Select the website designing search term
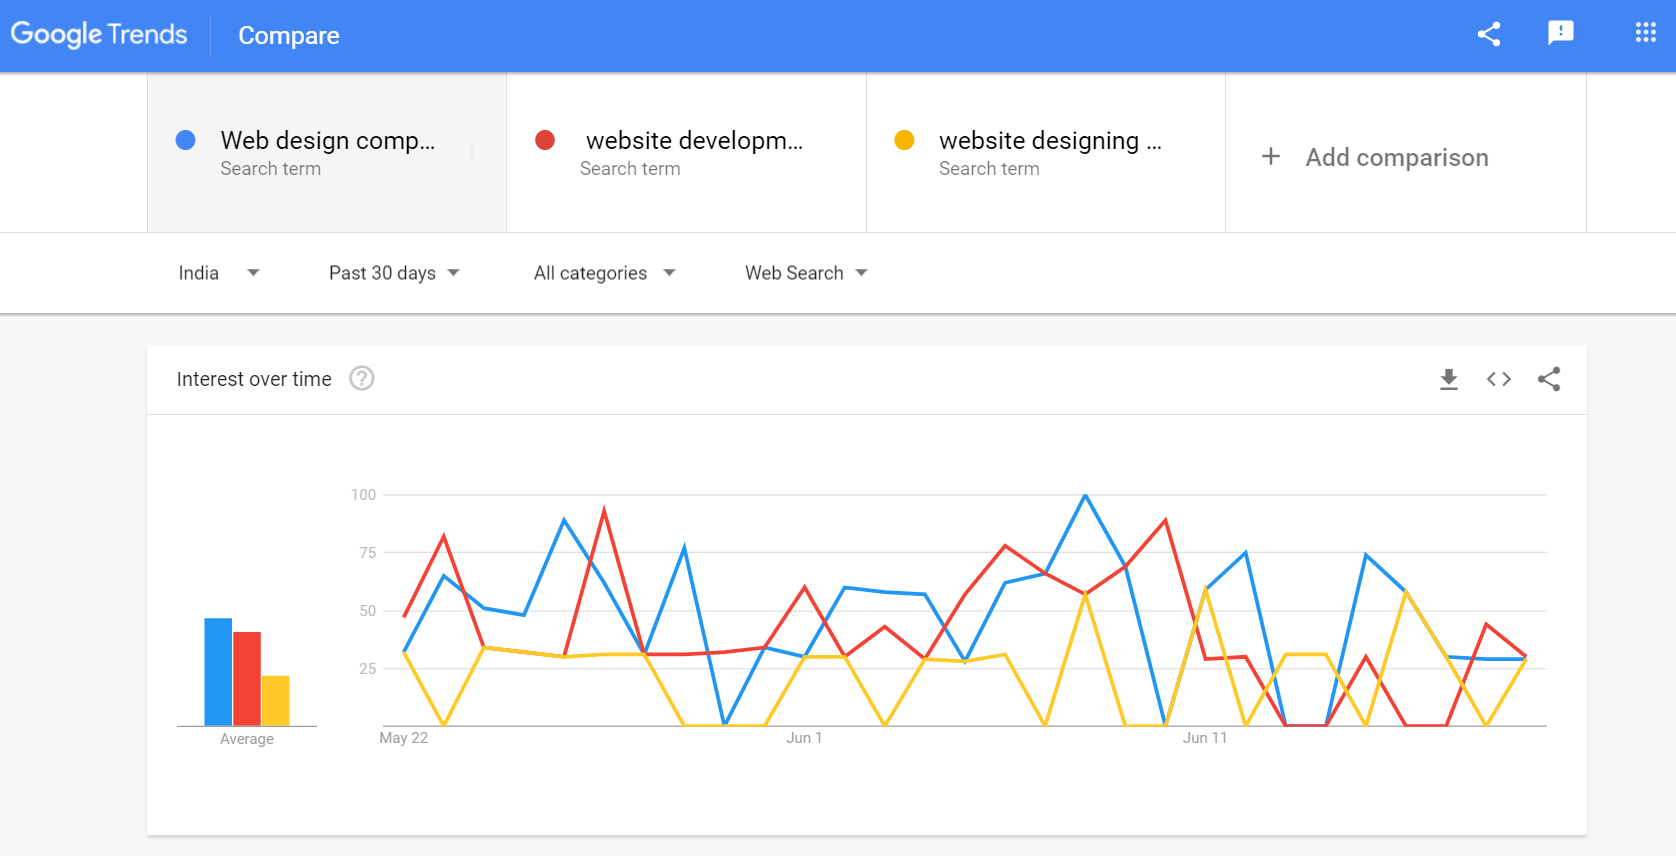This screenshot has width=1676, height=856. (x=1046, y=152)
